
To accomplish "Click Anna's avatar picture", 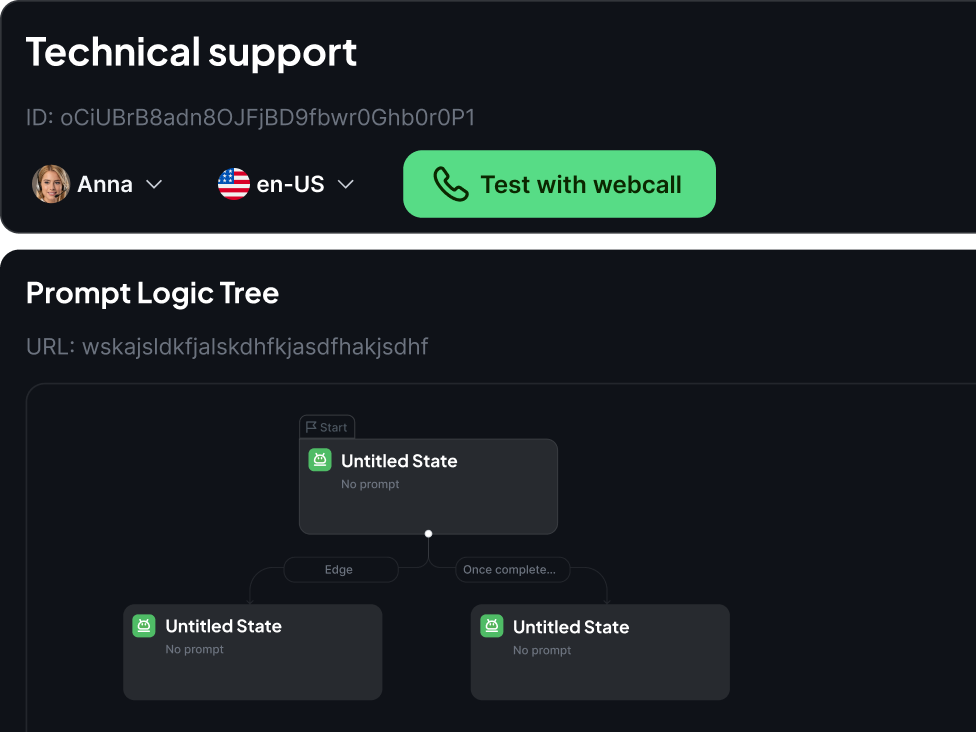I will [50, 183].
